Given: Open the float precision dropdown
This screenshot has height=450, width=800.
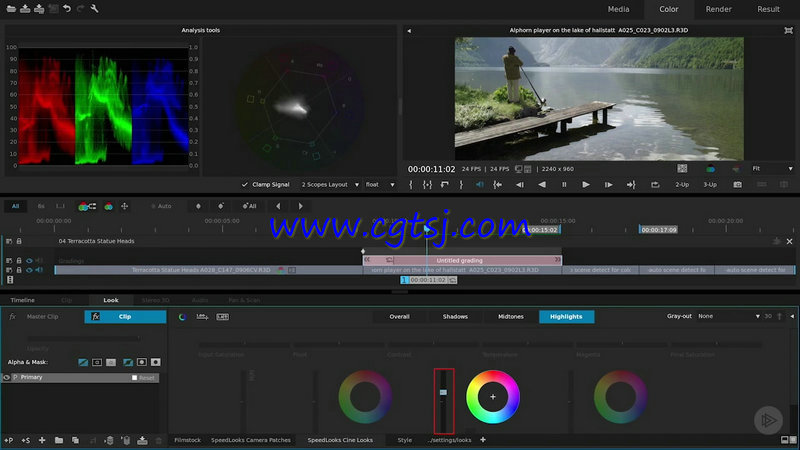Looking at the screenshot, I should 380,185.
